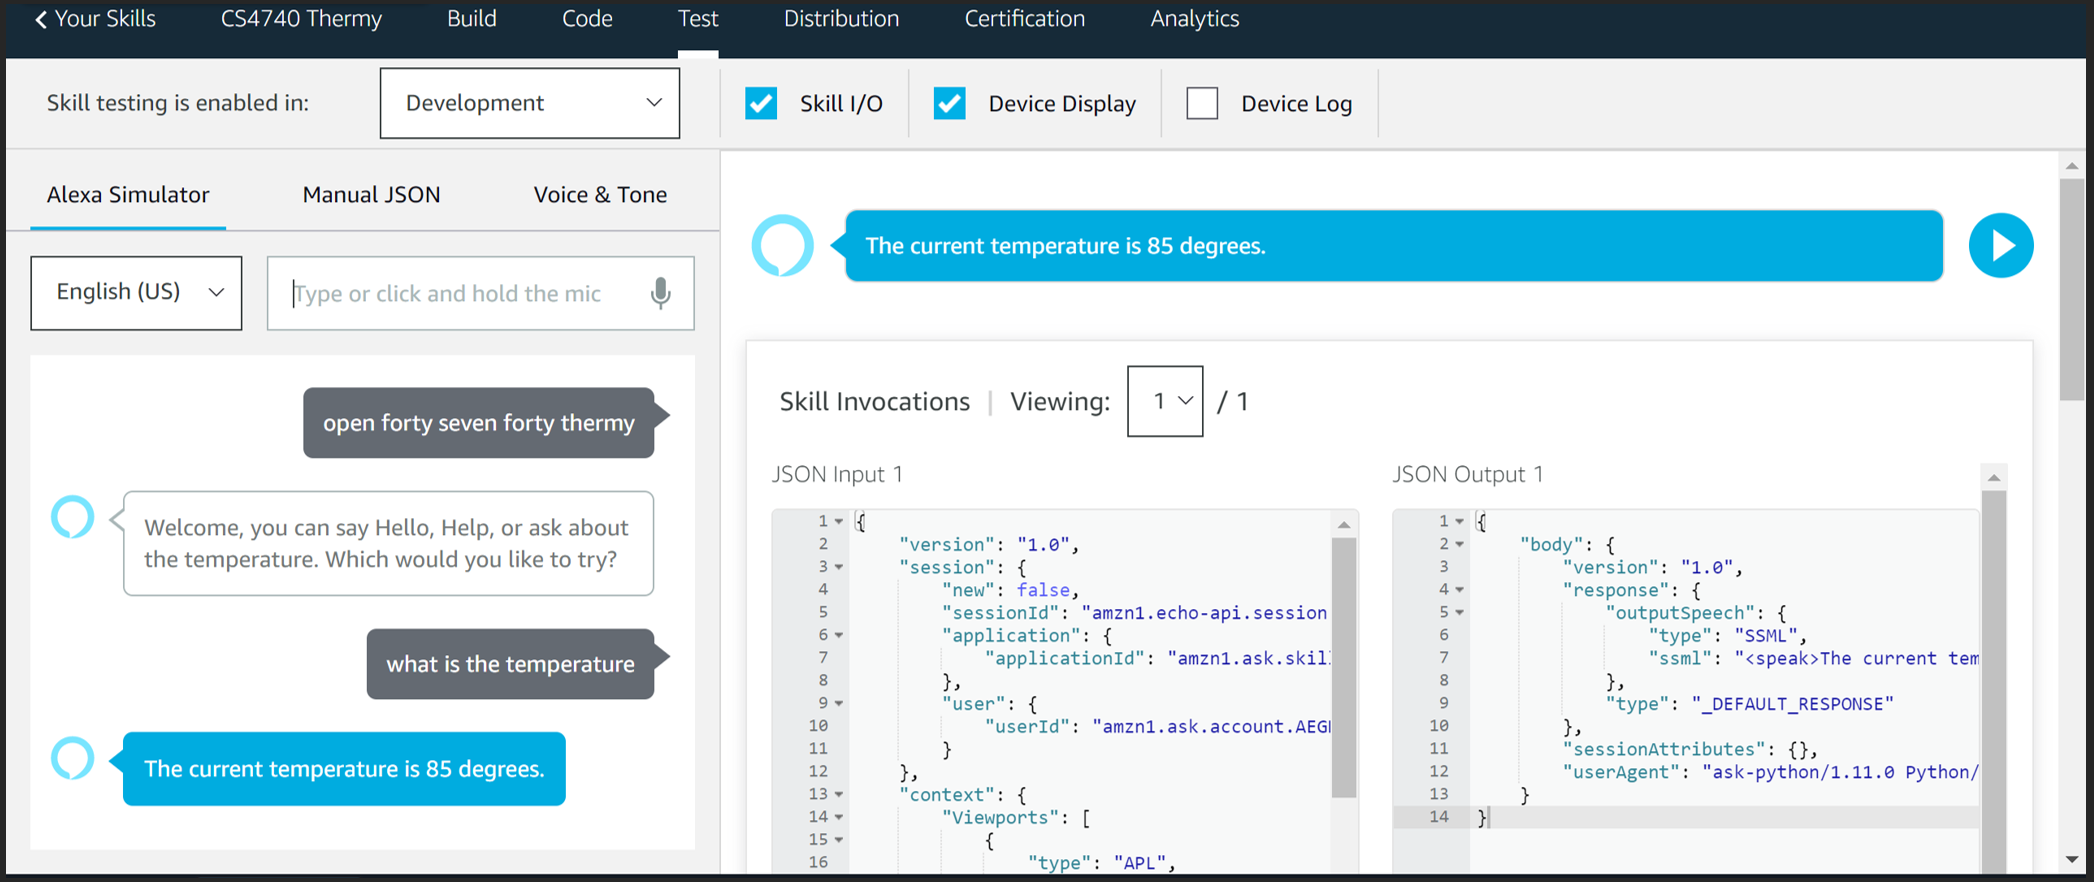Click the JSON Output panel scrollbar

point(1993,680)
